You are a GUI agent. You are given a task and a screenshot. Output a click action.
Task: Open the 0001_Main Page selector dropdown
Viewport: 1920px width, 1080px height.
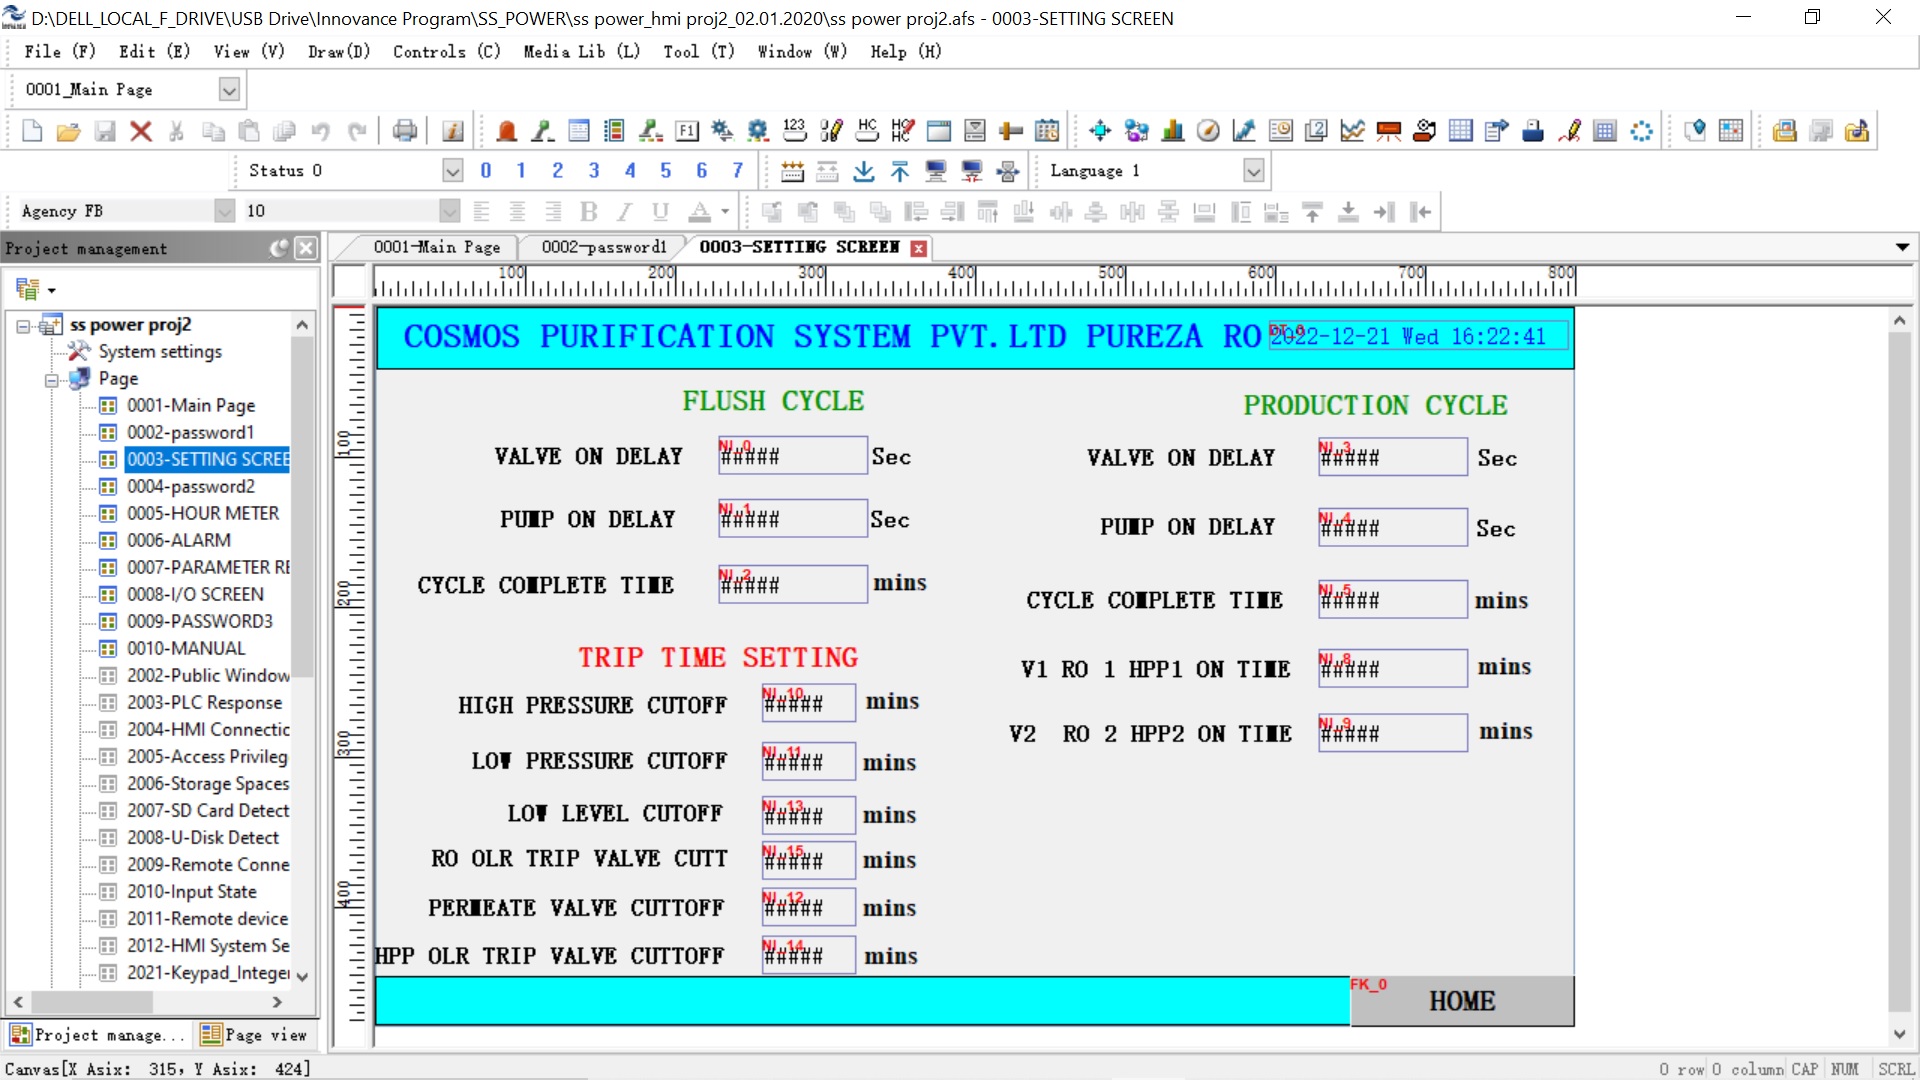click(x=229, y=90)
